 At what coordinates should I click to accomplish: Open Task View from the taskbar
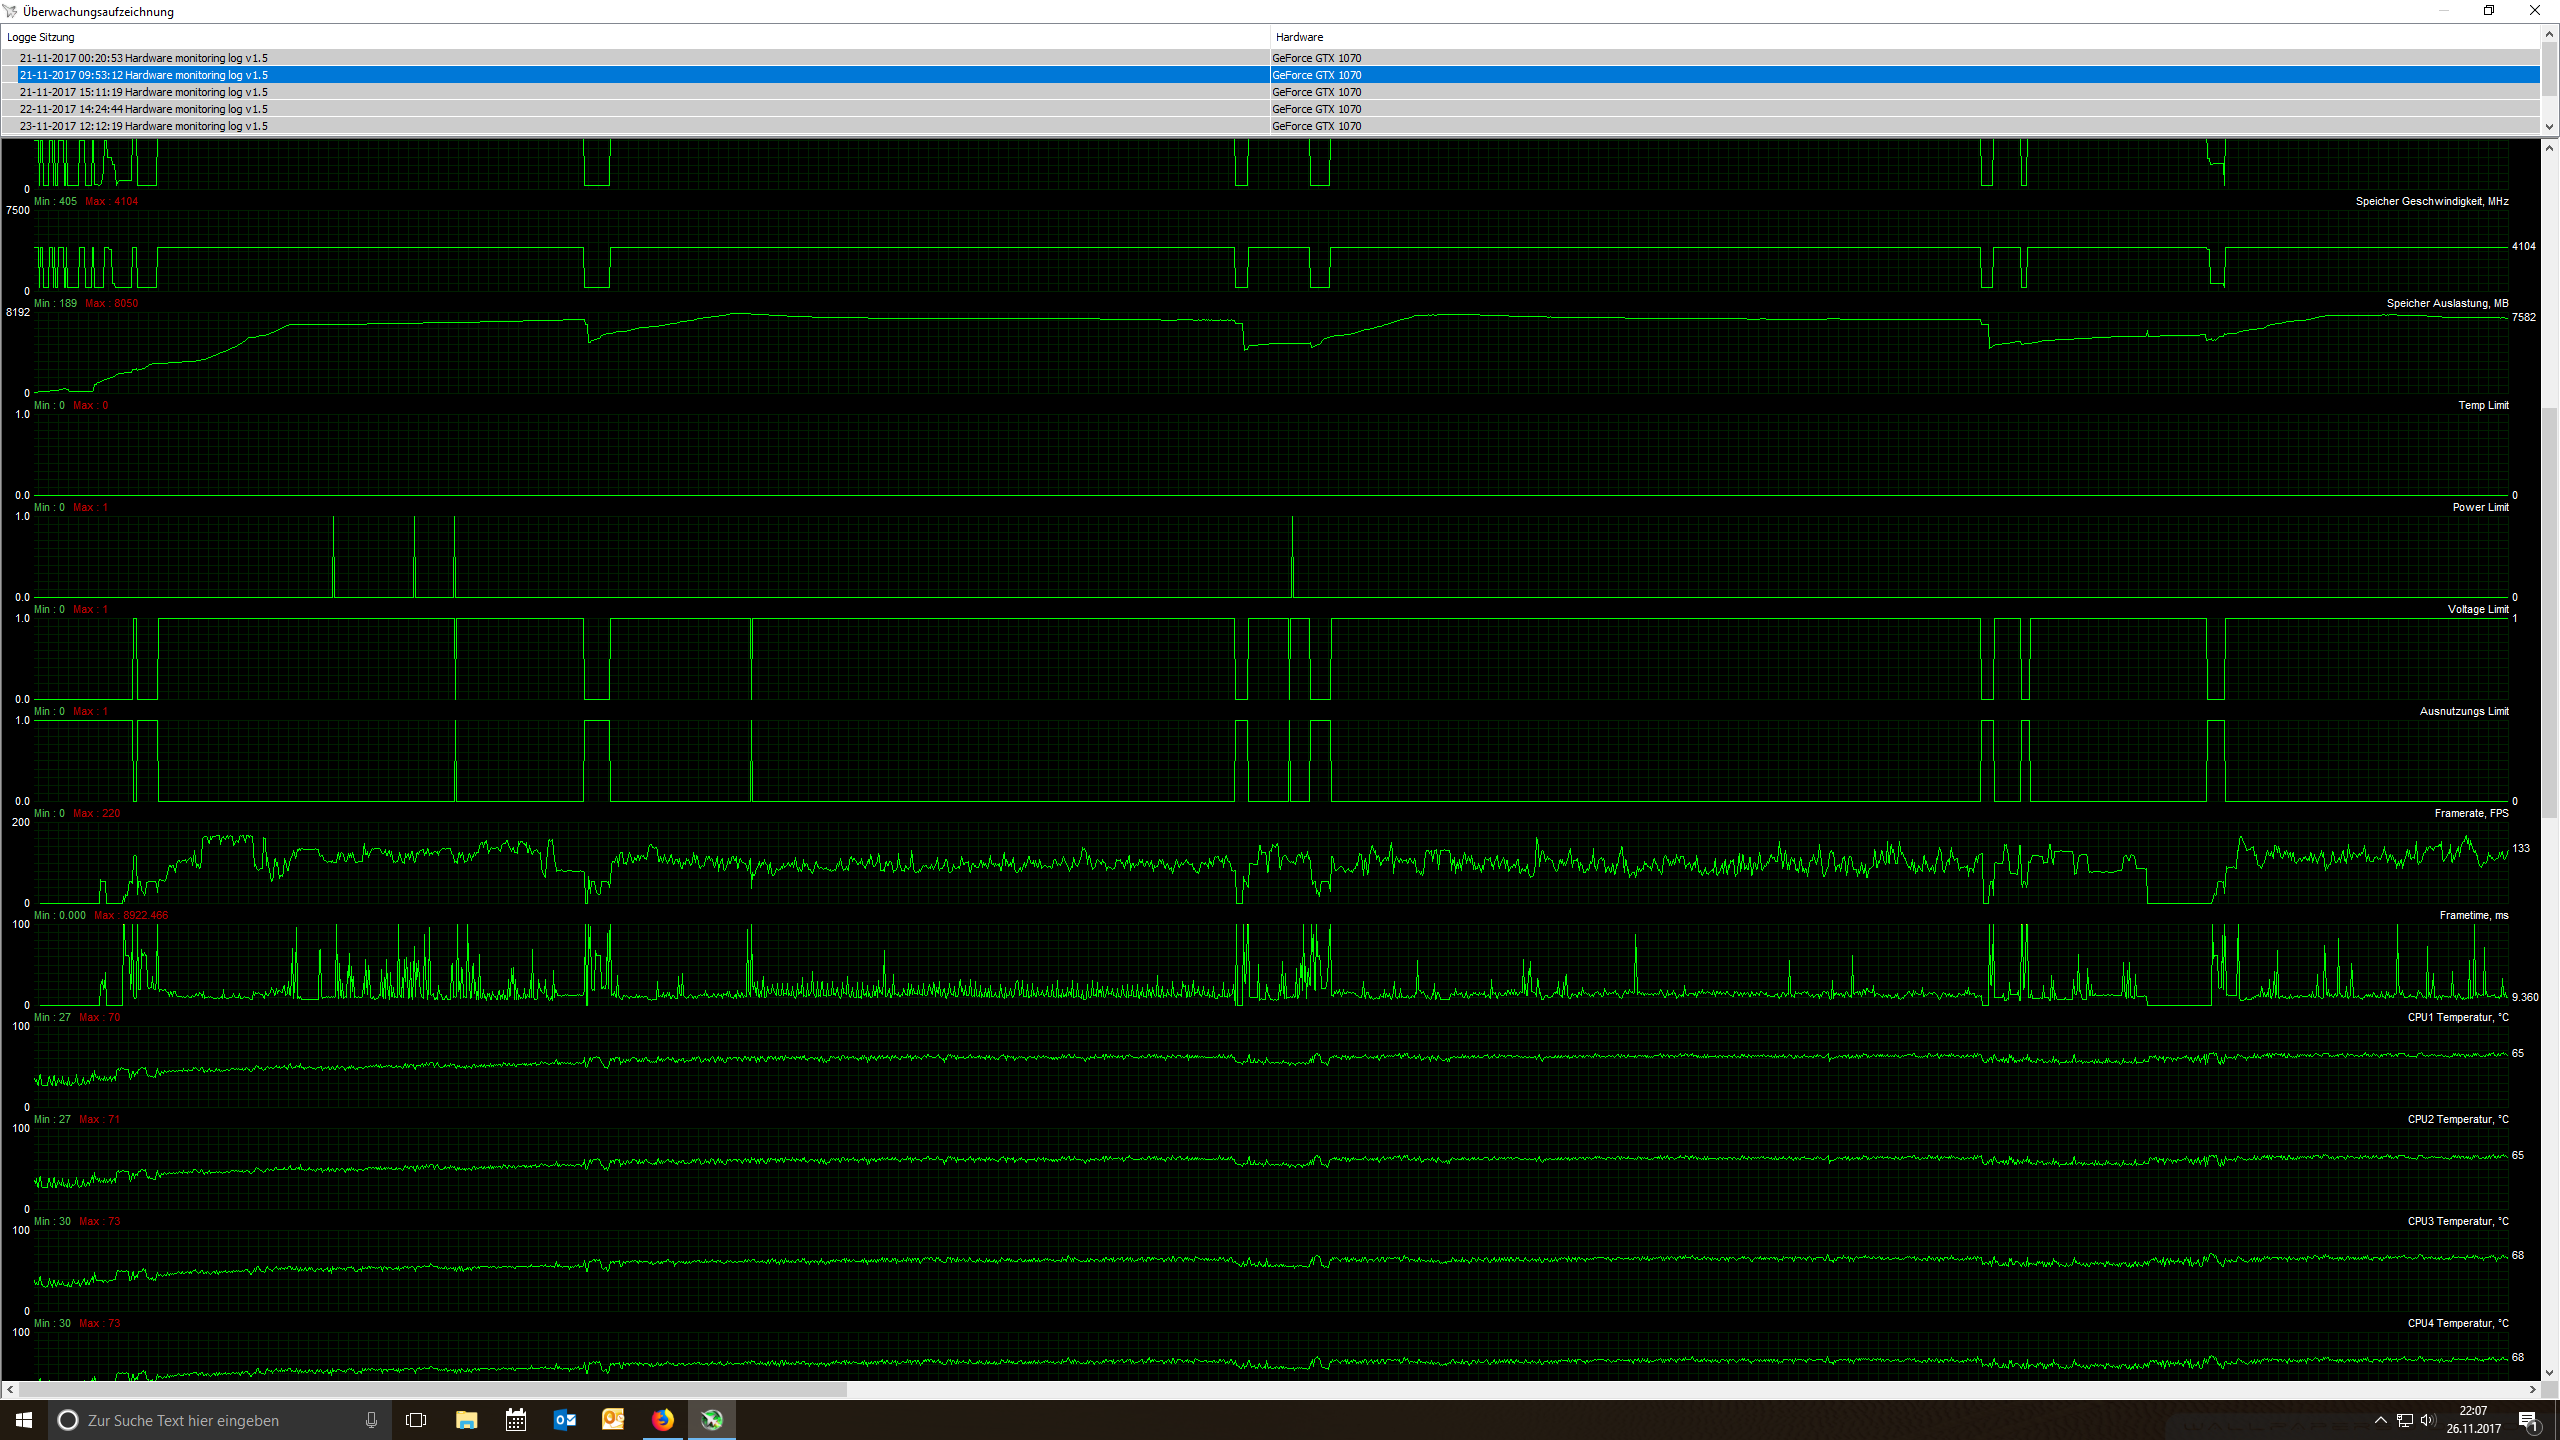(x=416, y=1420)
